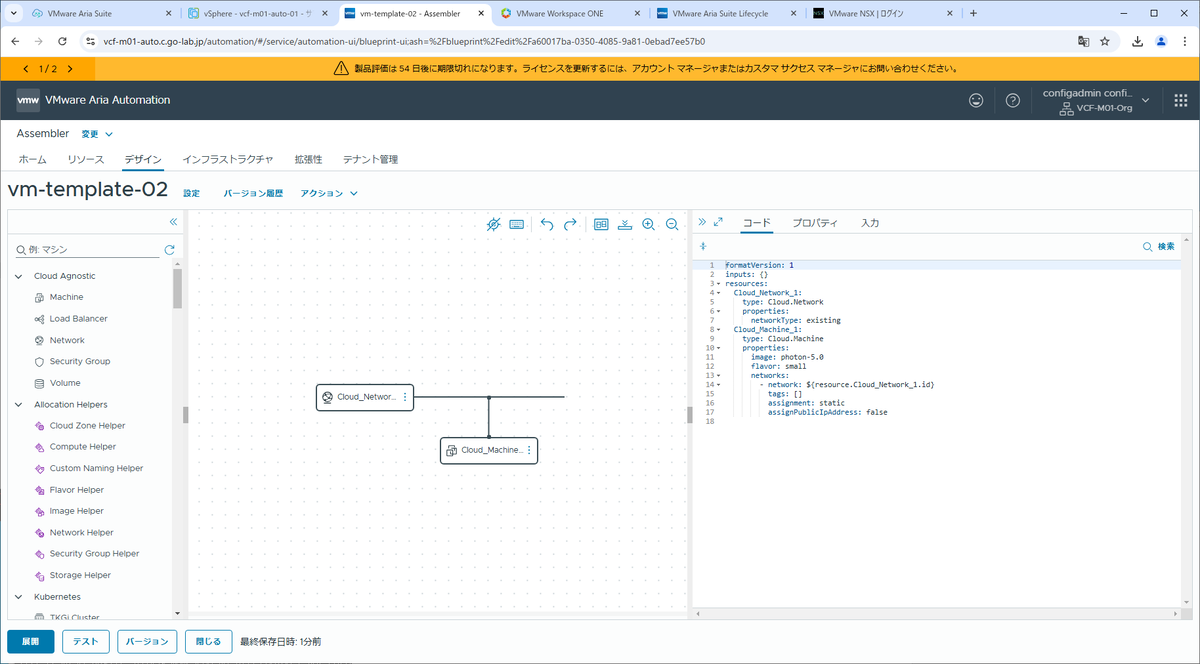Maximize the code editor panel
1200x664 pixels.
coord(718,222)
